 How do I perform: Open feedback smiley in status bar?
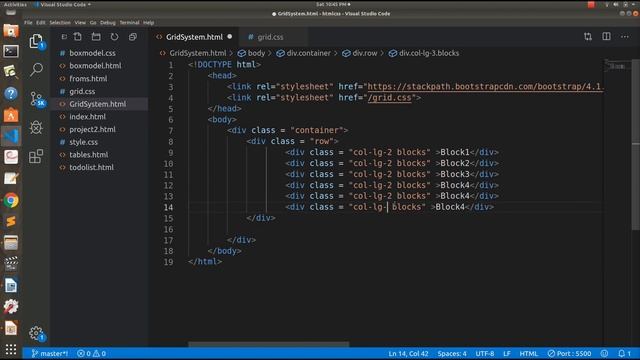pyautogui.click(x=604, y=353)
